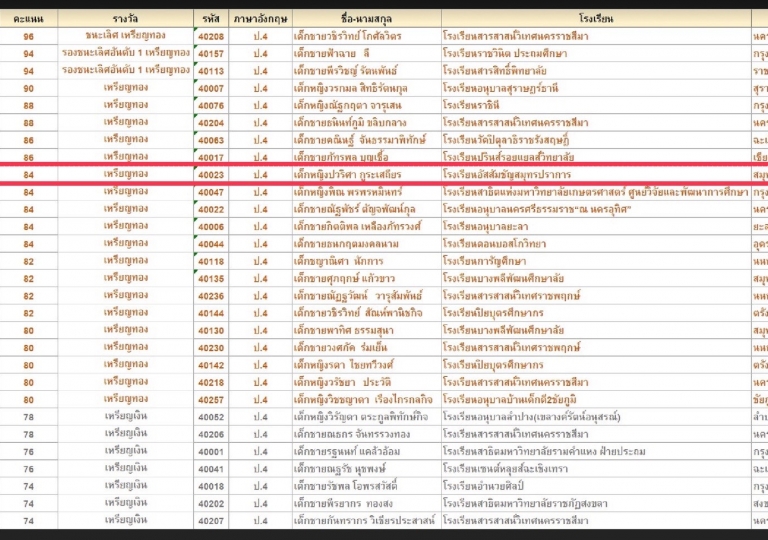The height and width of the screenshot is (540, 768).
Task: Select the score 84 in row 40023
Action: click(x=28, y=175)
